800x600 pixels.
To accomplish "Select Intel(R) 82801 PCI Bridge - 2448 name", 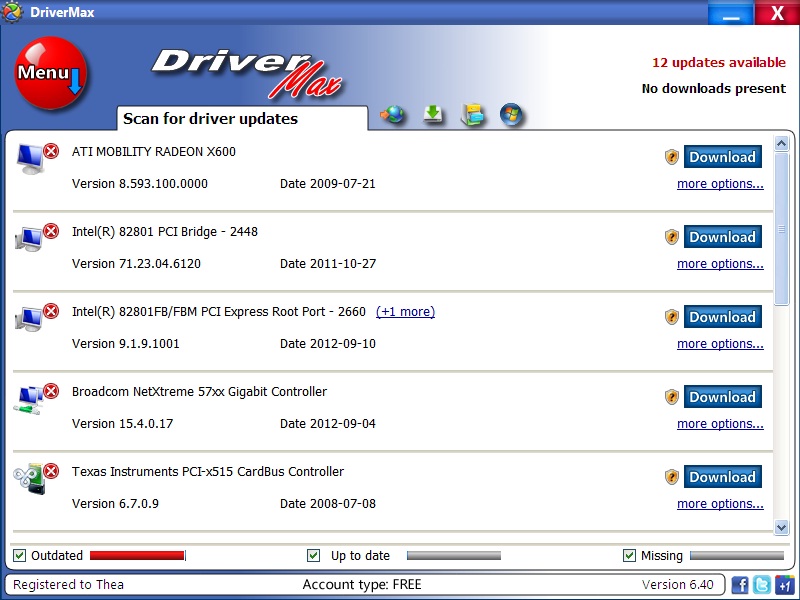I will point(165,232).
